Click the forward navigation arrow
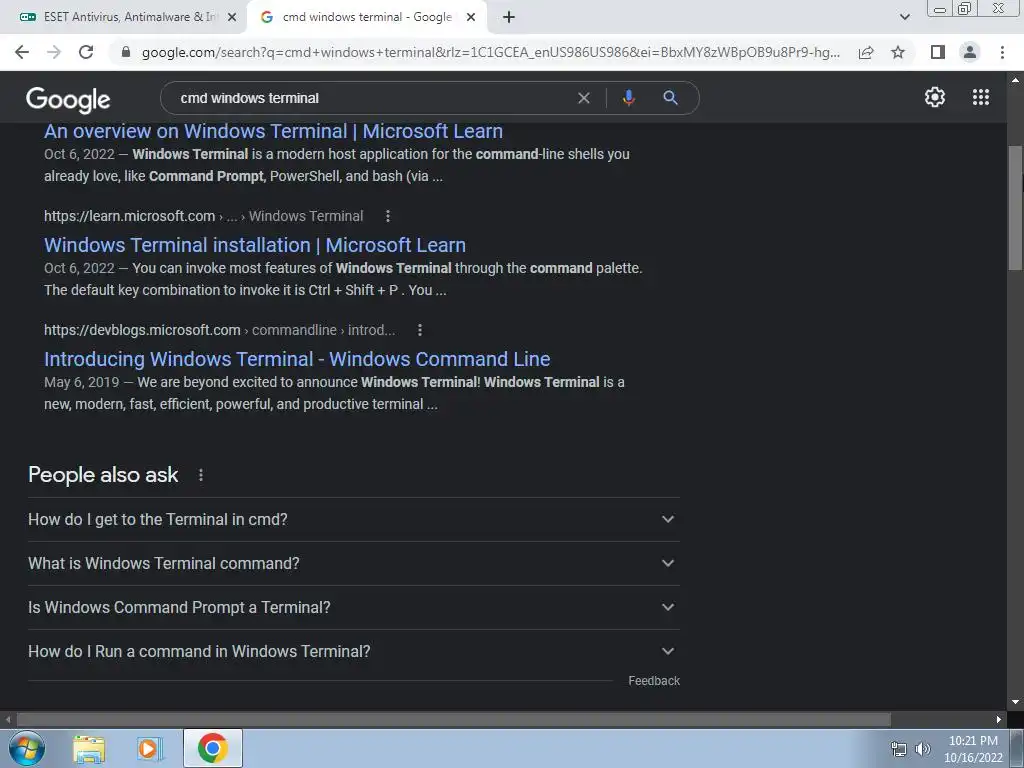Image resolution: width=1024 pixels, height=768 pixels. (x=54, y=52)
